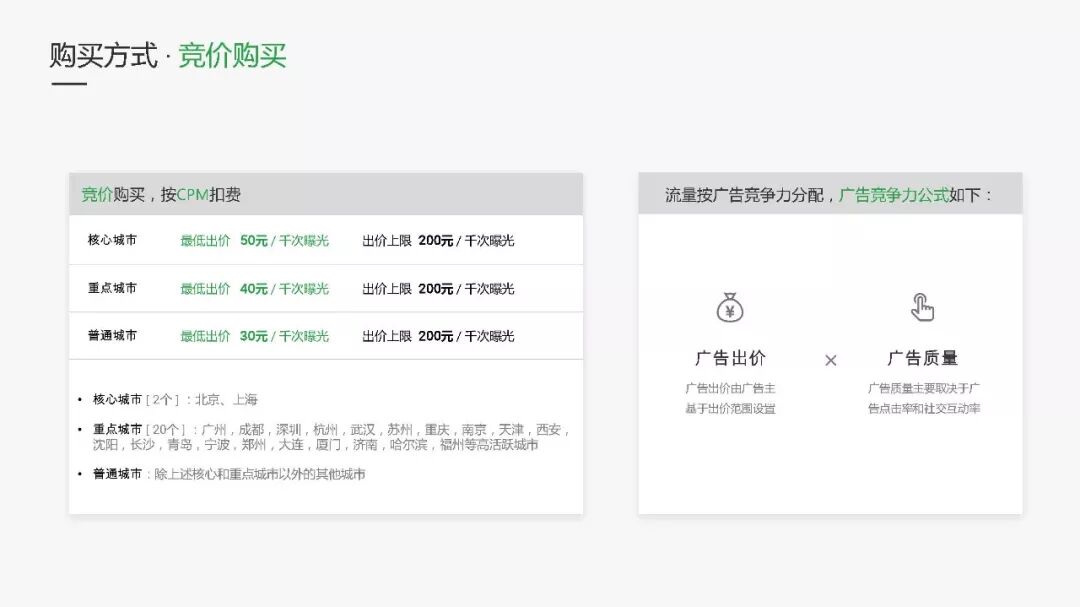Viewport: 1080px width, 607px height.
Task: Expand the 竞价购买，按CPM扣费 header bar
Action: coord(325,195)
